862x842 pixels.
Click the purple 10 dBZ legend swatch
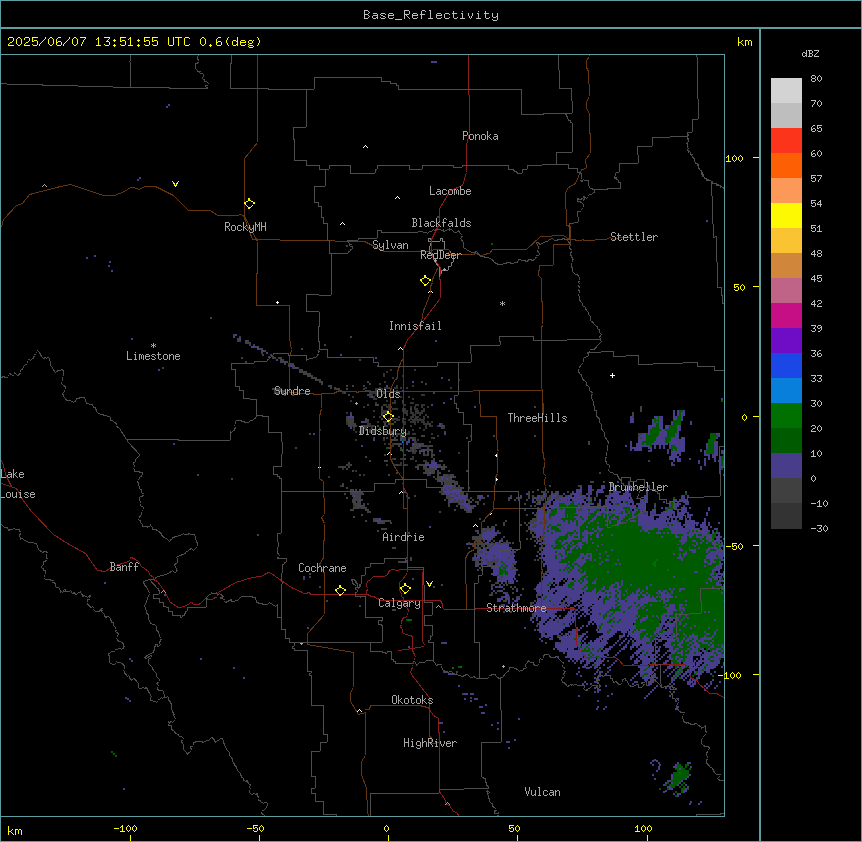[x=786, y=466]
